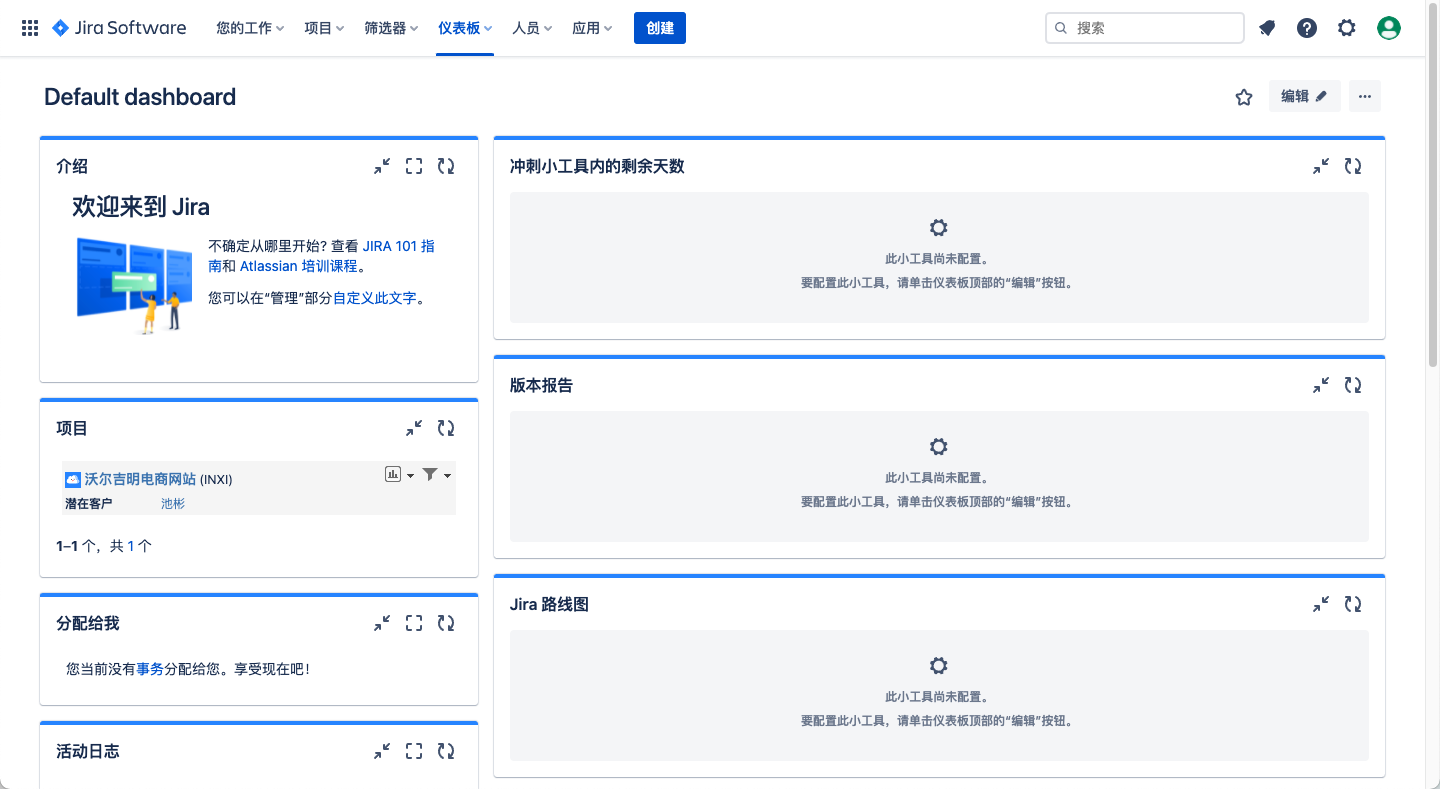The width and height of the screenshot is (1440, 789).
Task: Open the project filter funnel dropdown
Action: [437, 474]
